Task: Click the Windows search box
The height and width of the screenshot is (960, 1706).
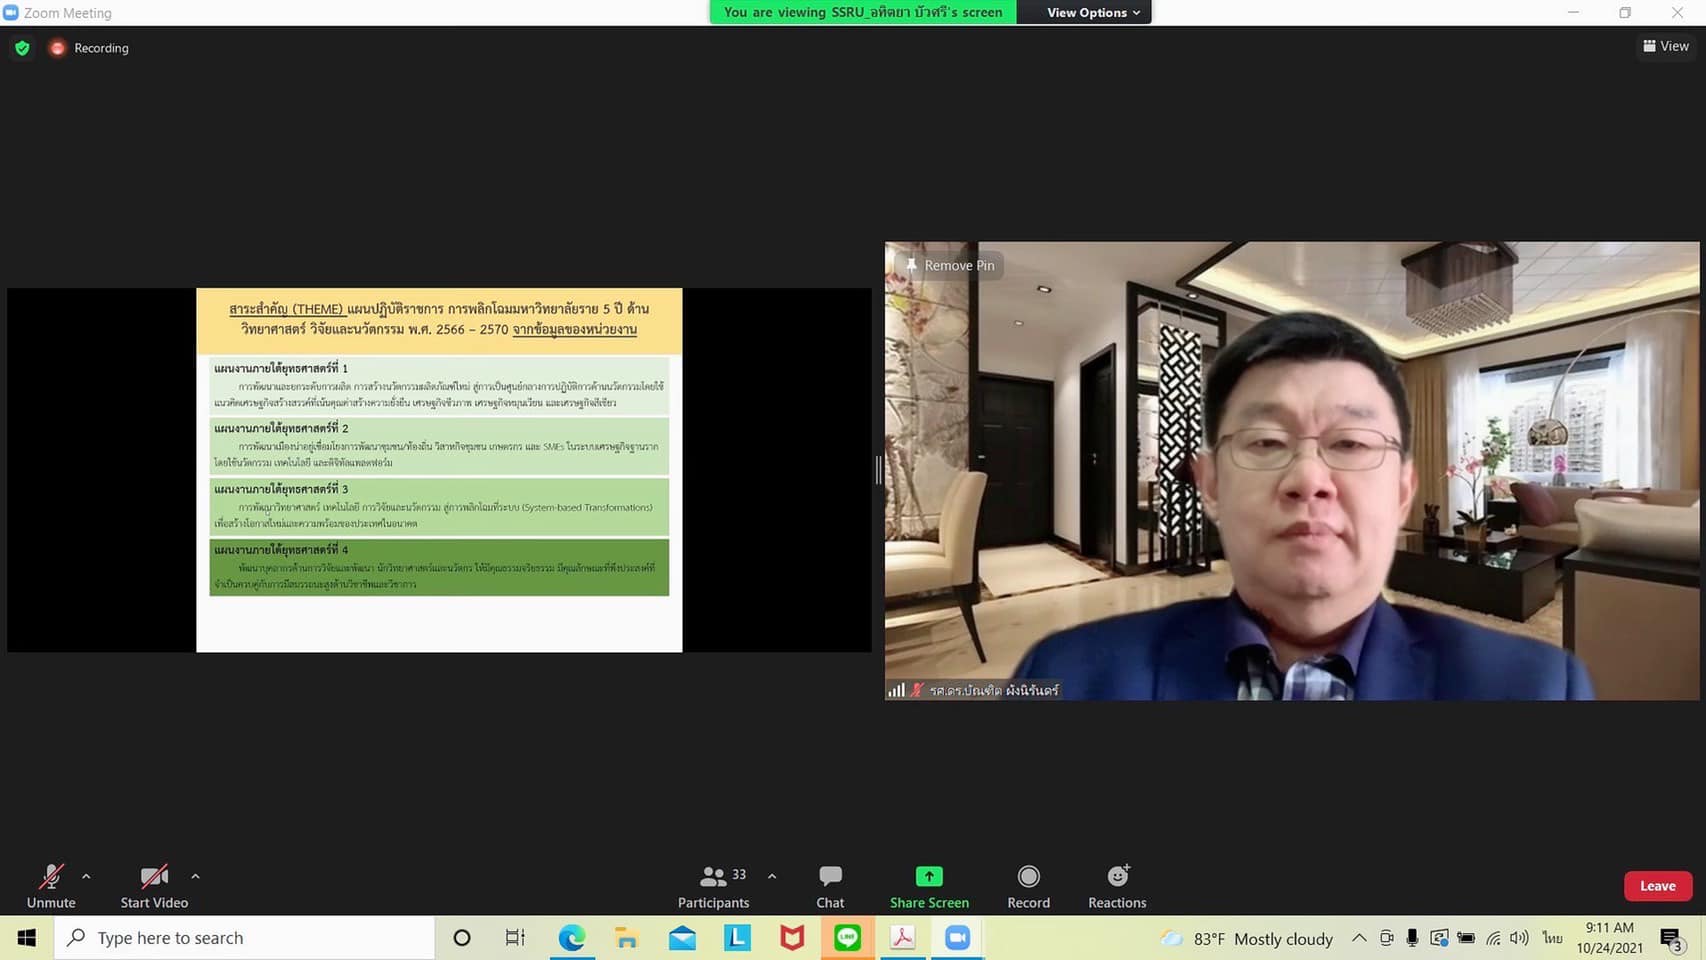Action: click(245, 938)
